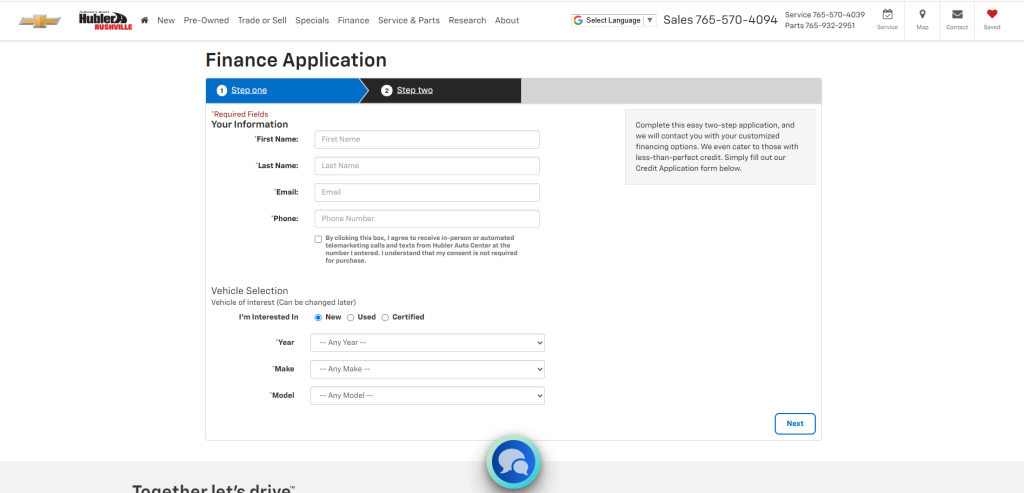This screenshot has width=1024, height=493.
Task: Expand the Any Year dropdown
Action: coord(427,343)
